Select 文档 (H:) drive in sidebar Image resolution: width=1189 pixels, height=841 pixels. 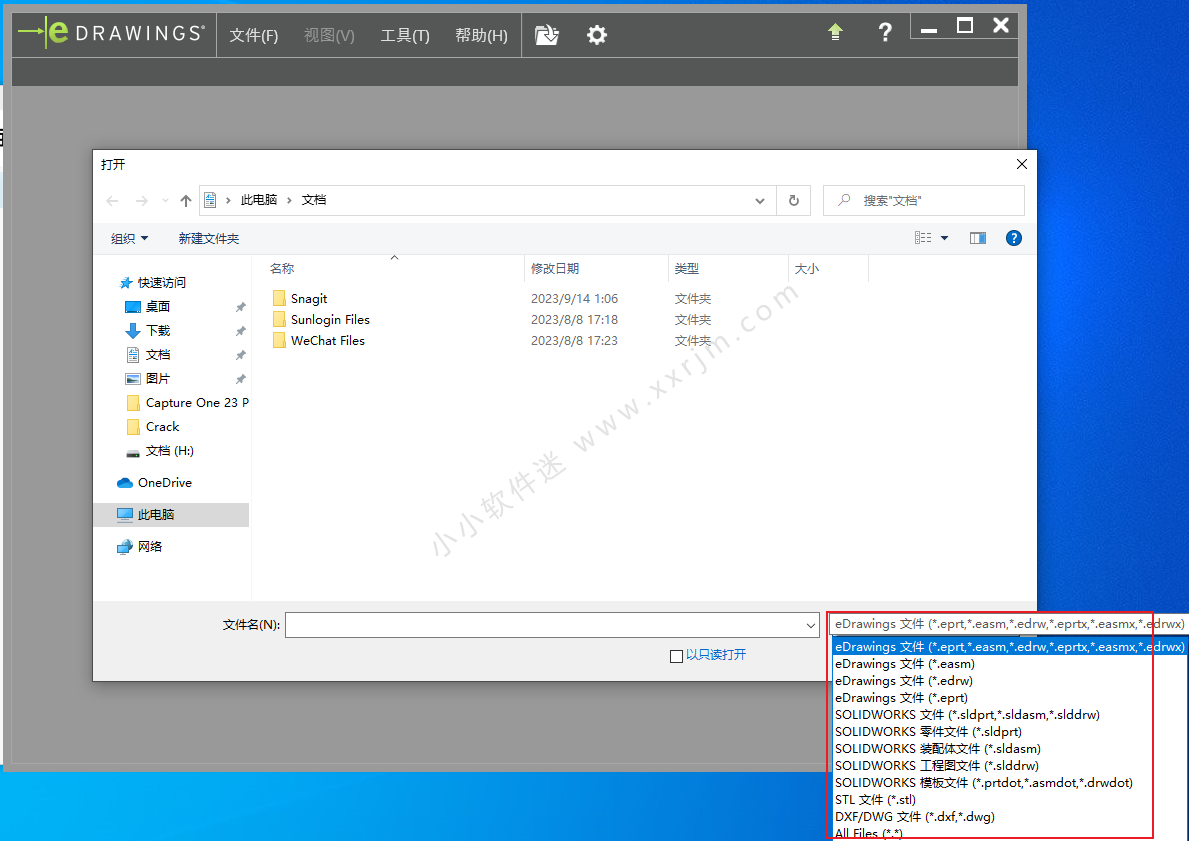pos(159,450)
